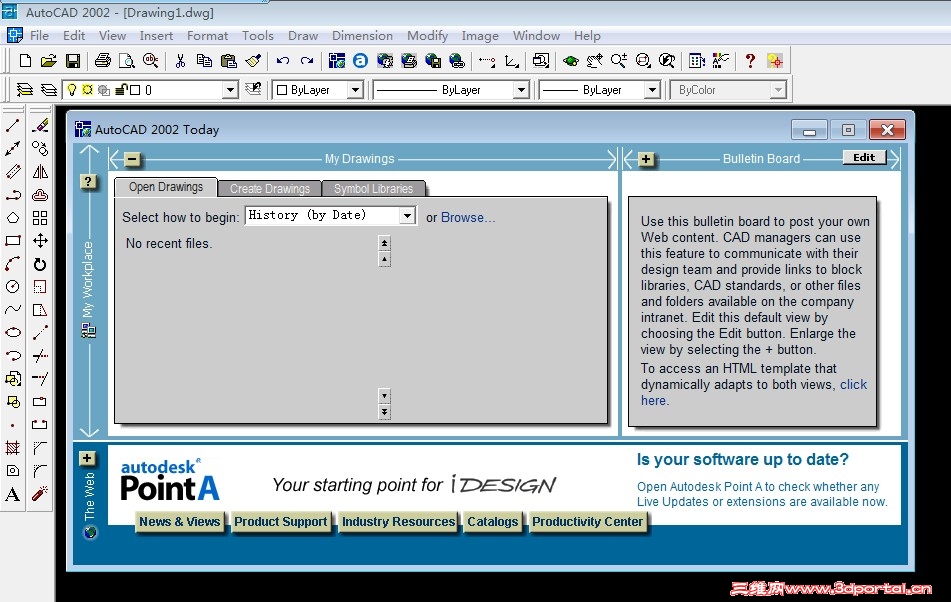951x602 pixels.
Task: Select the Circle draw tool
Action: pos(13,287)
